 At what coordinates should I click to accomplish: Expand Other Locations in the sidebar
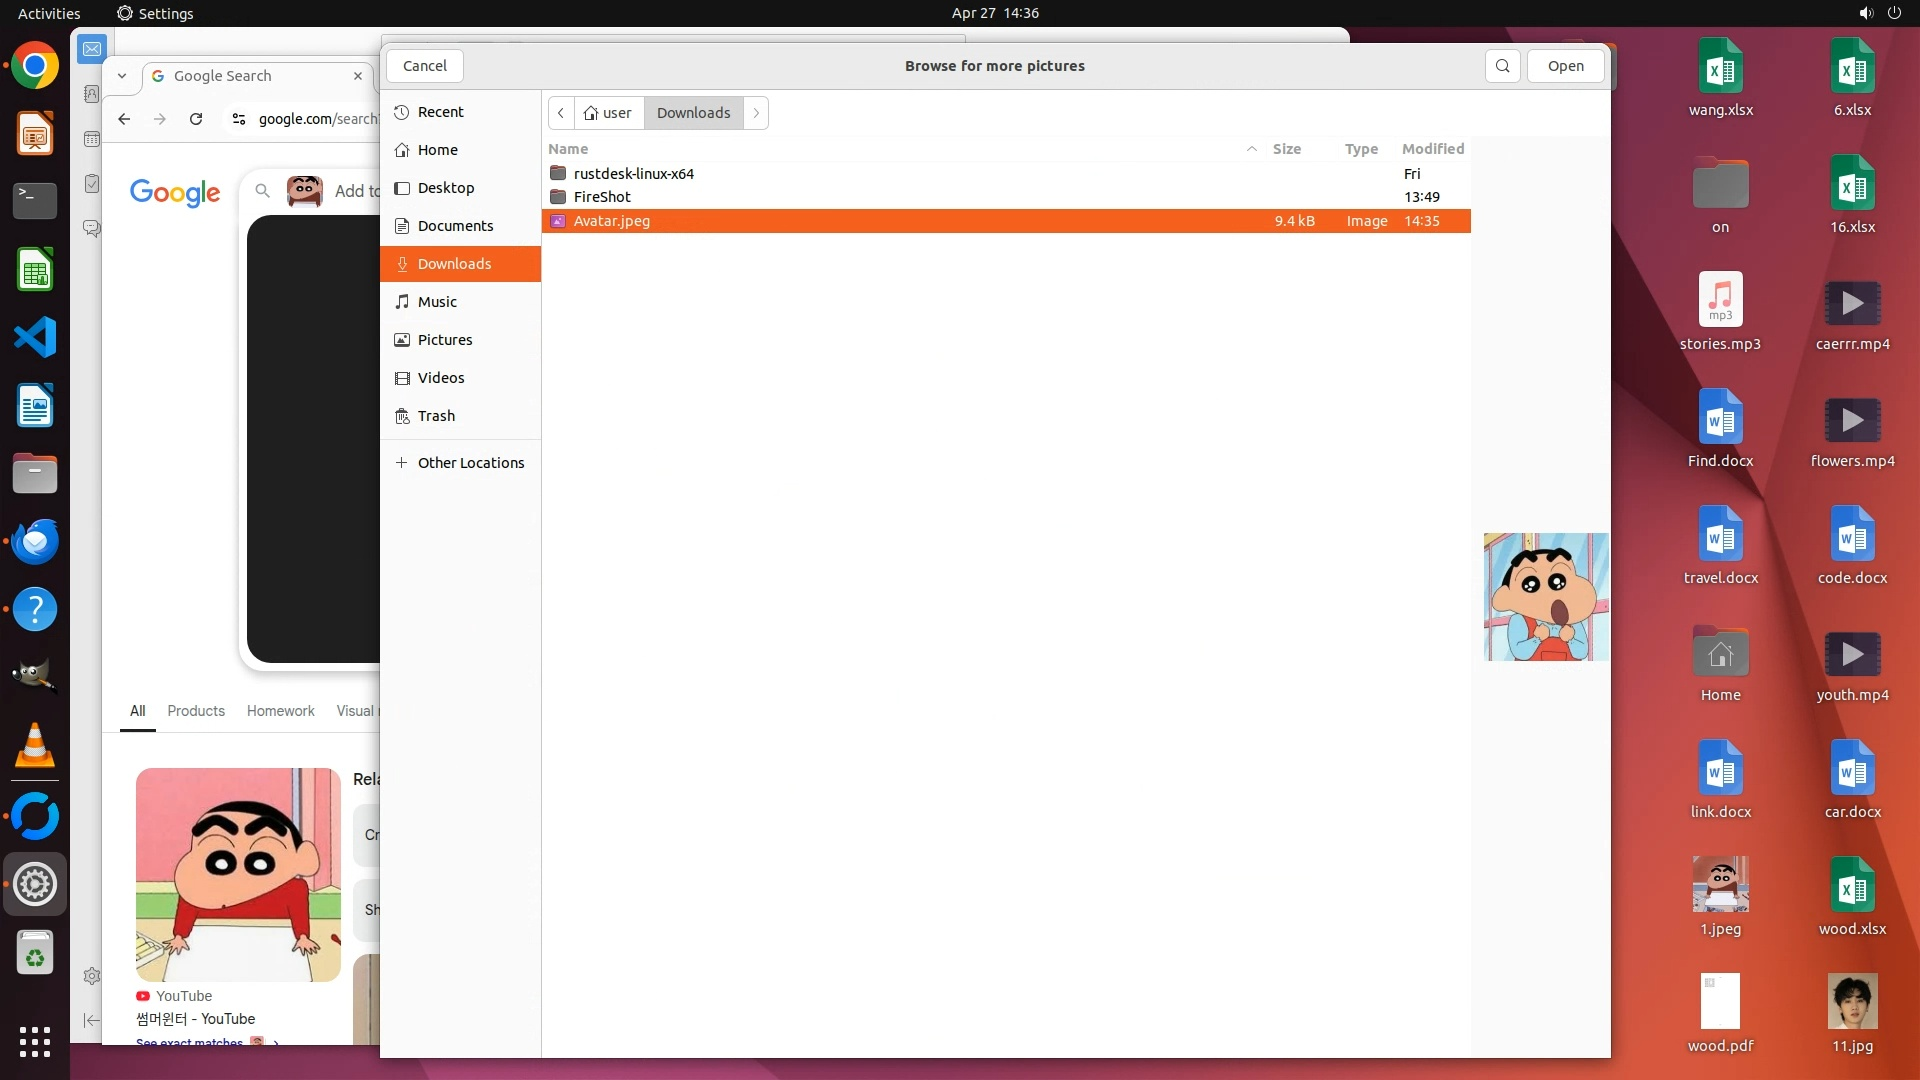coord(470,463)
